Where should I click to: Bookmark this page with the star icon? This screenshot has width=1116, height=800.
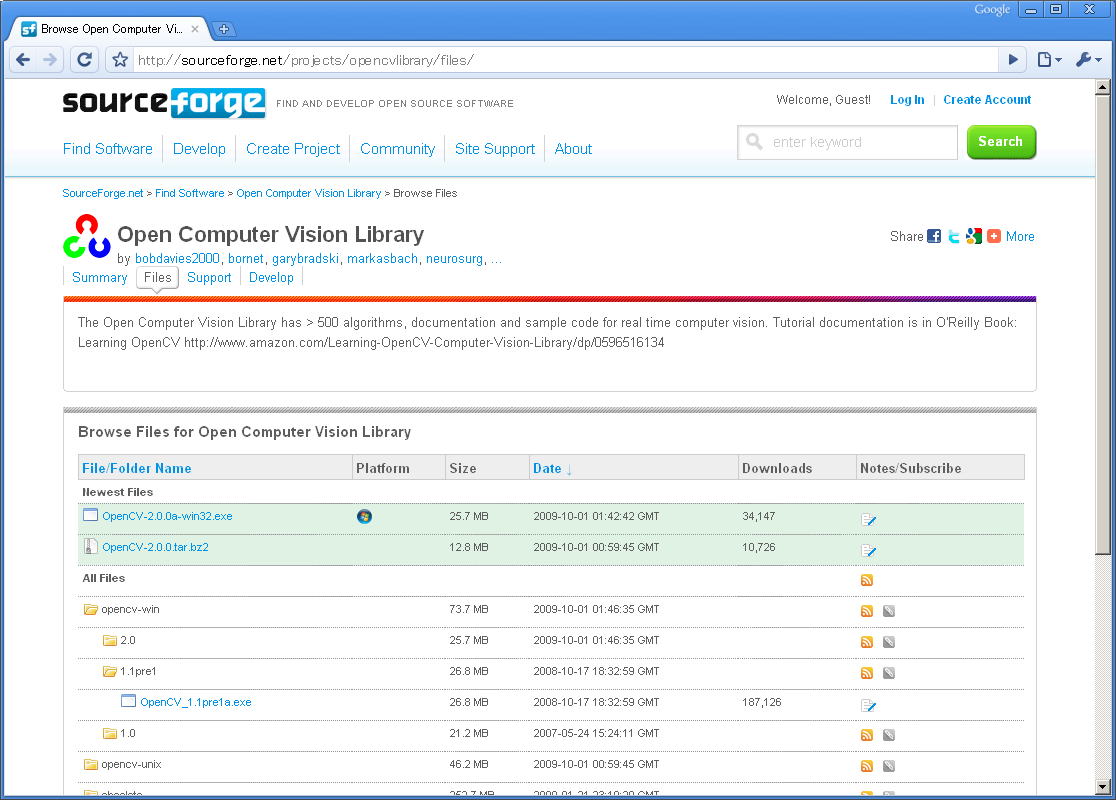point(120,60)
